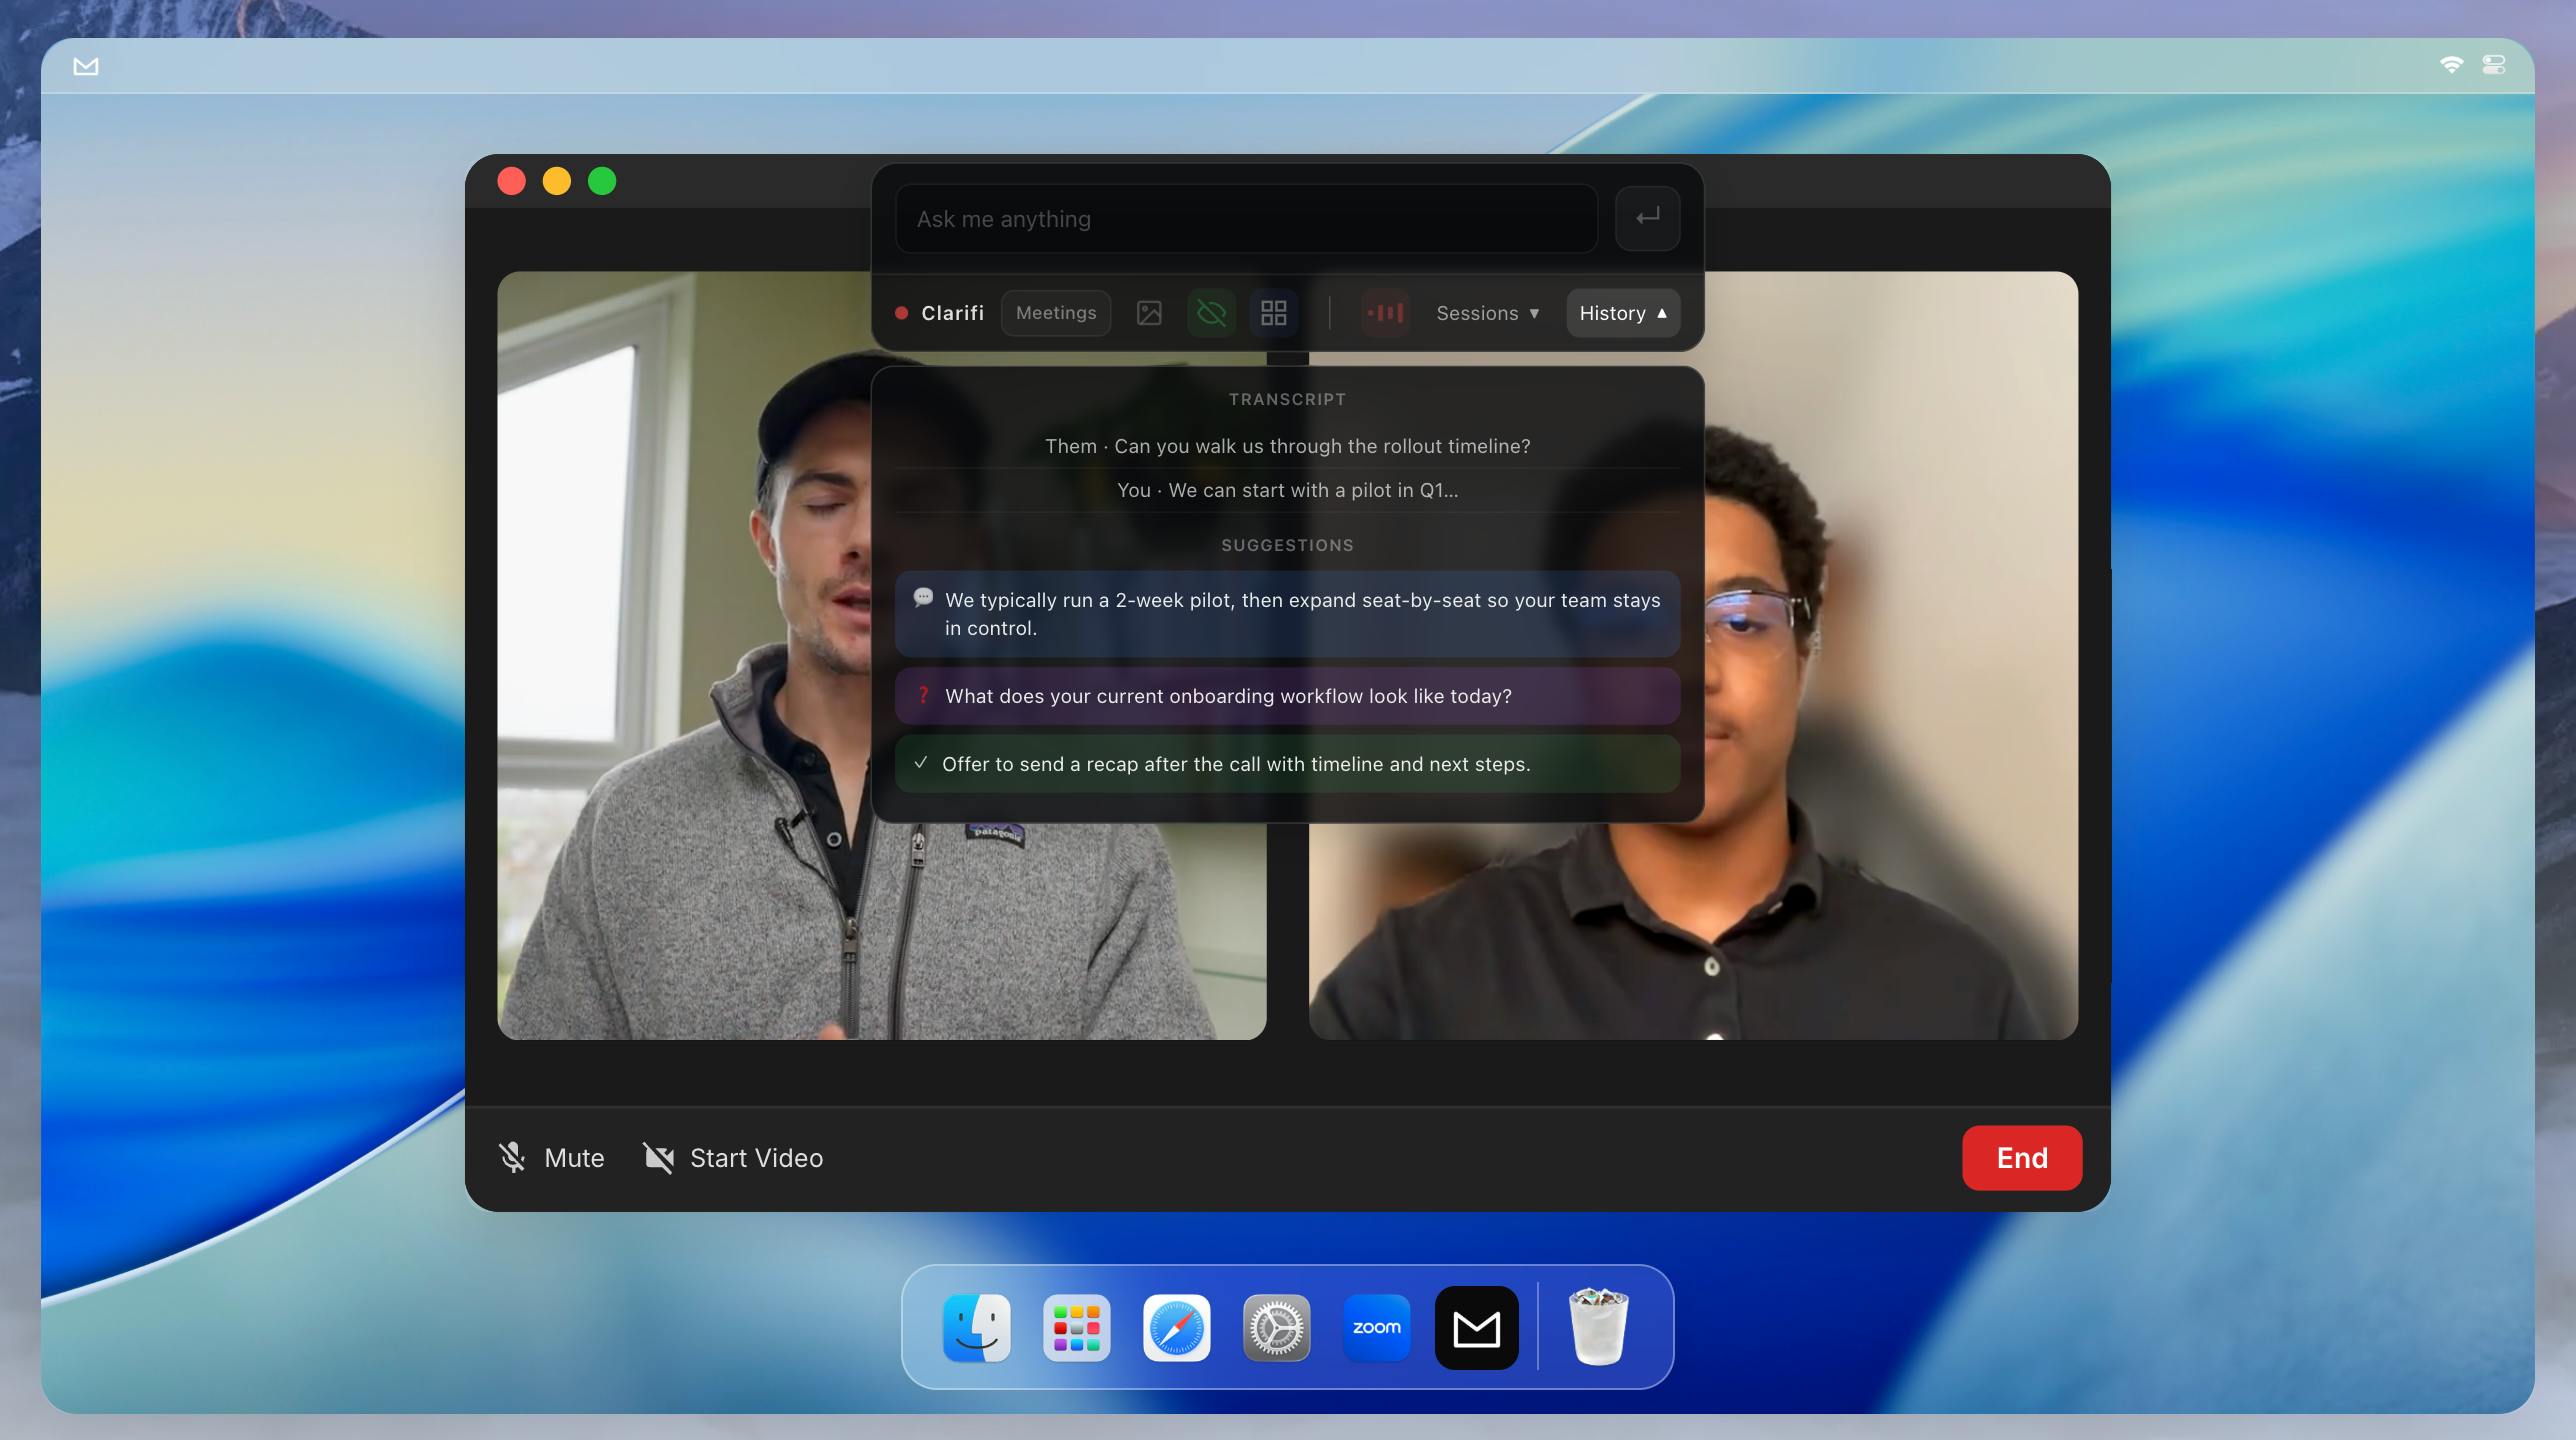Collapse the History panel
Viewport: 2576px width, 1440px height.
(x=1623, y=313)
